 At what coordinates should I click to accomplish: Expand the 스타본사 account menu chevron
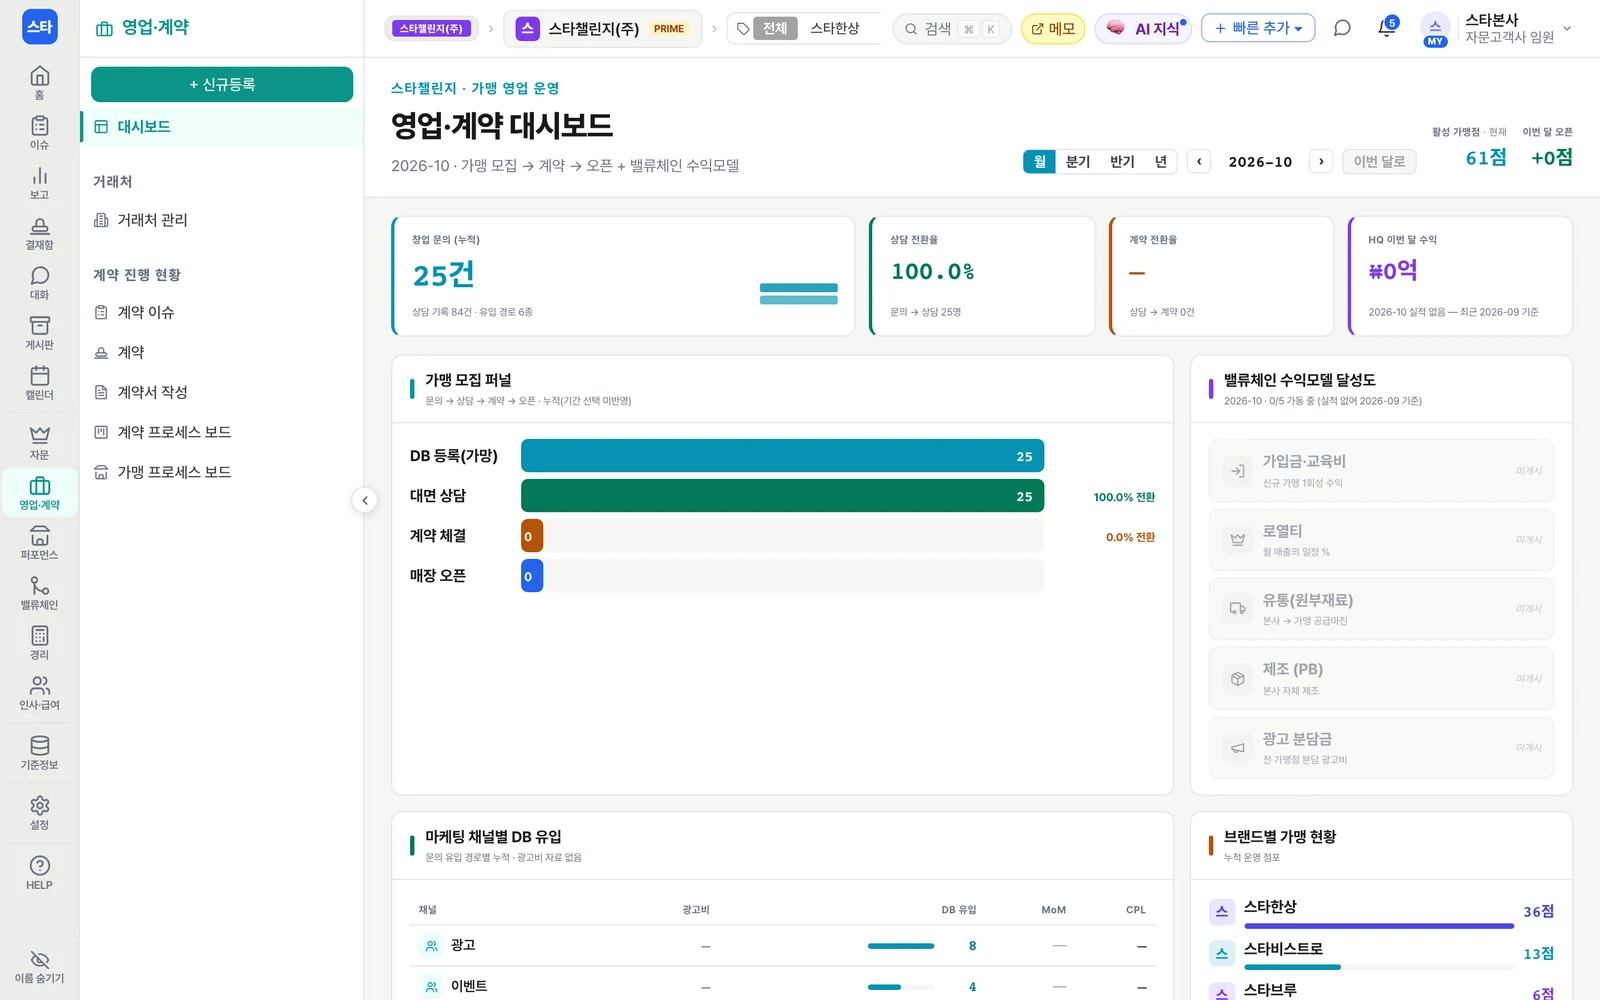tap(1567, 28)
